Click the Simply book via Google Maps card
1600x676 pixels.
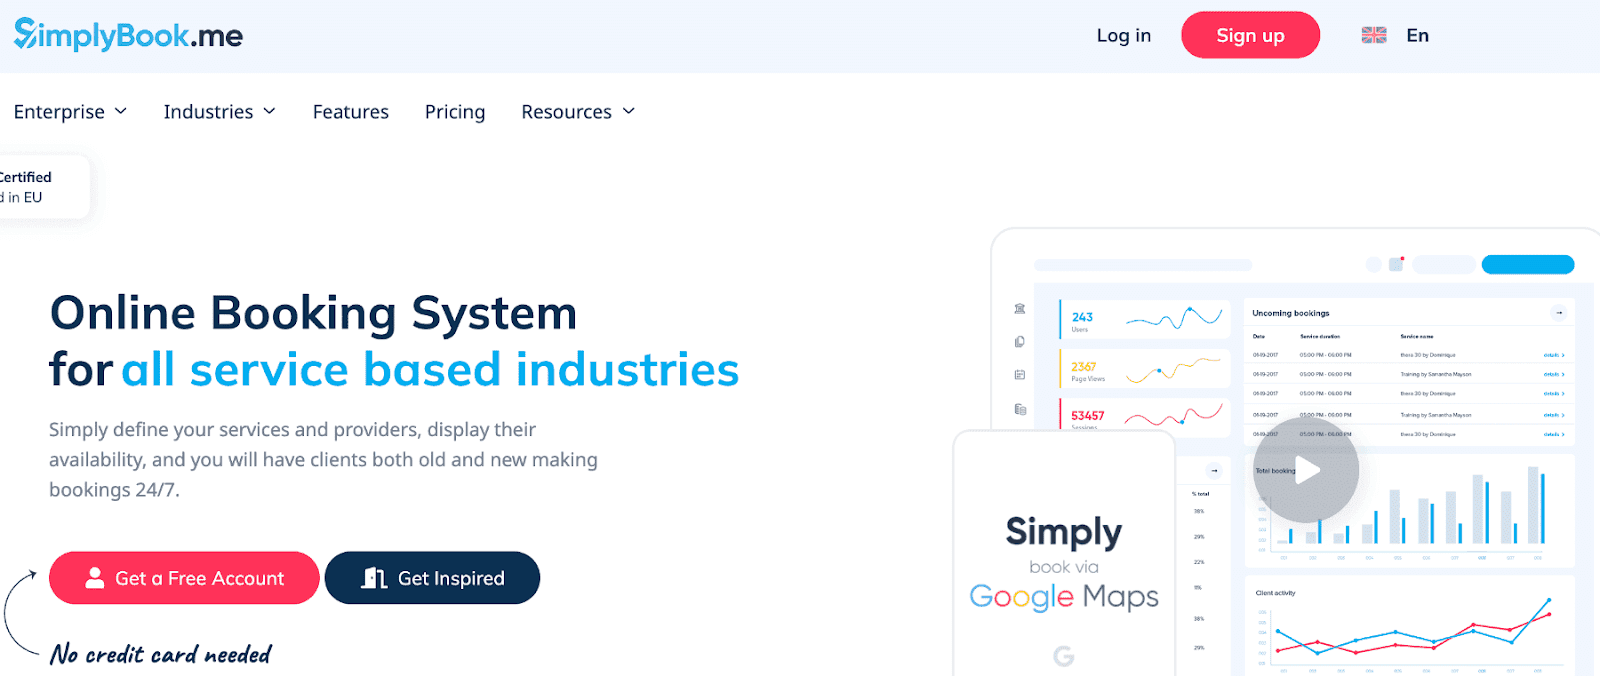tap(1064, 554)
